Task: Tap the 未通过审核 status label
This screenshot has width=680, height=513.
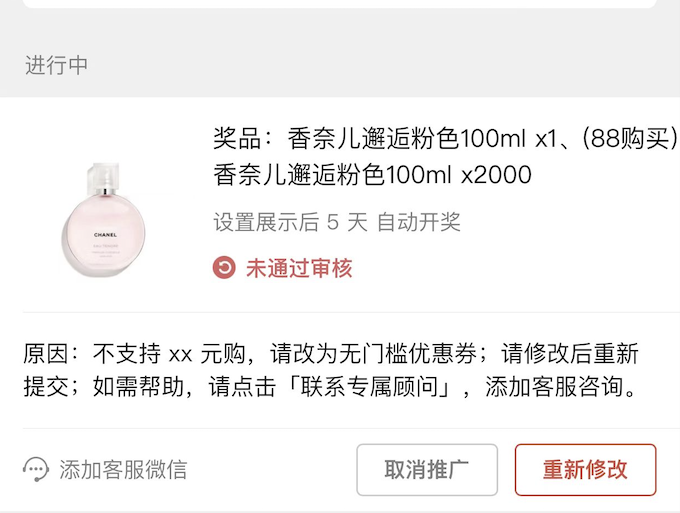Action: [299, 268]
